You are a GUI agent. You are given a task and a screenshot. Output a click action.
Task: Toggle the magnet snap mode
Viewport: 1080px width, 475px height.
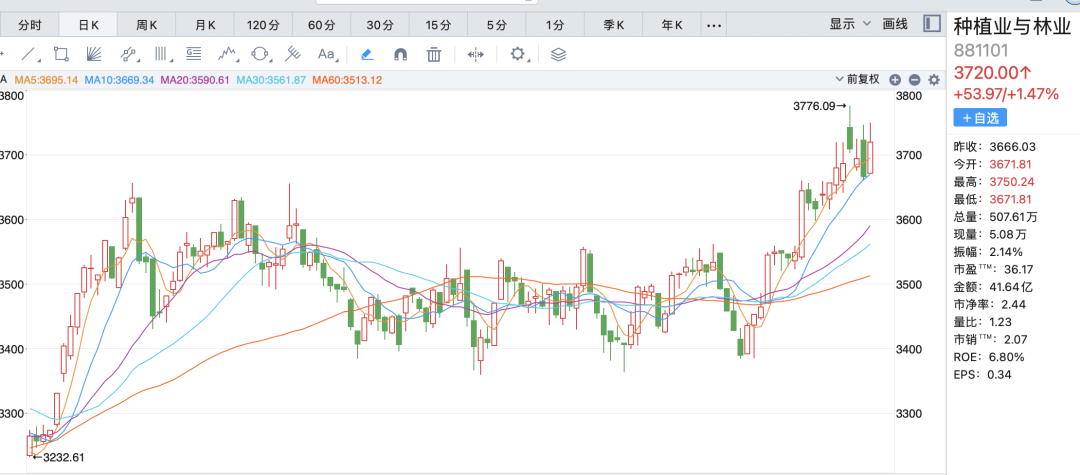point(400,54)
